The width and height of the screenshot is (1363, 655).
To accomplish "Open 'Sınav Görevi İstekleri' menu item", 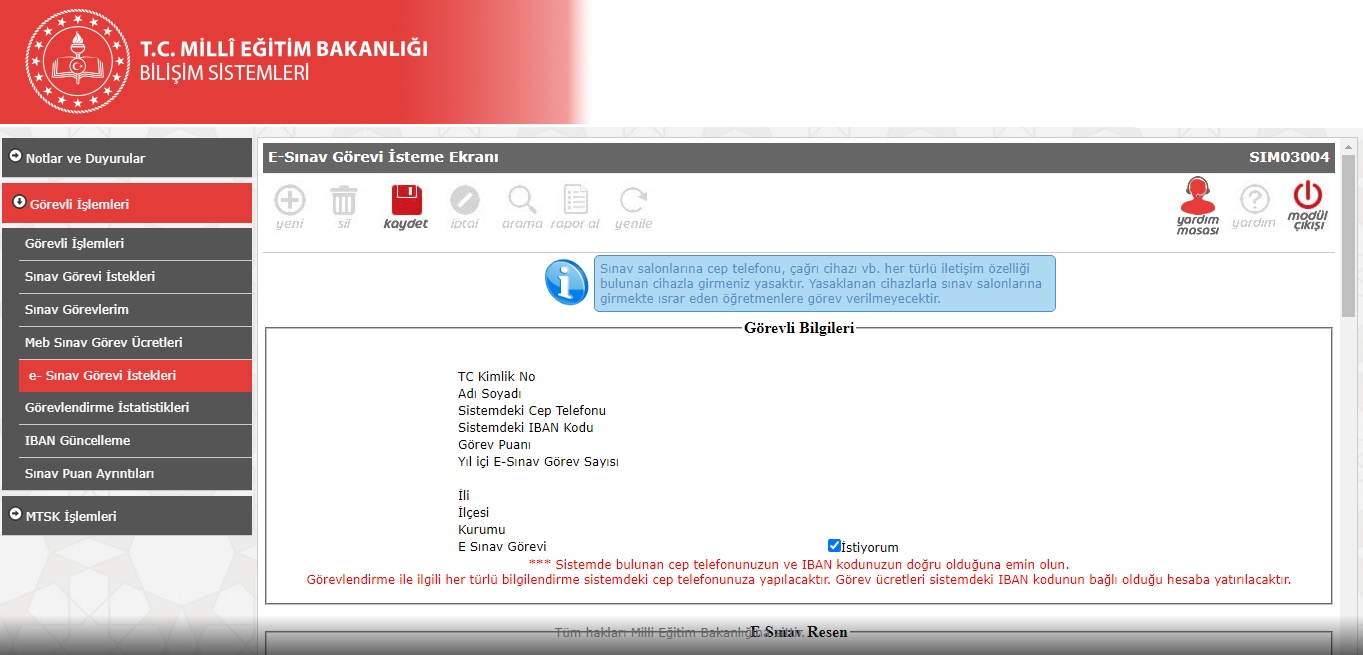I will [90, 276].
